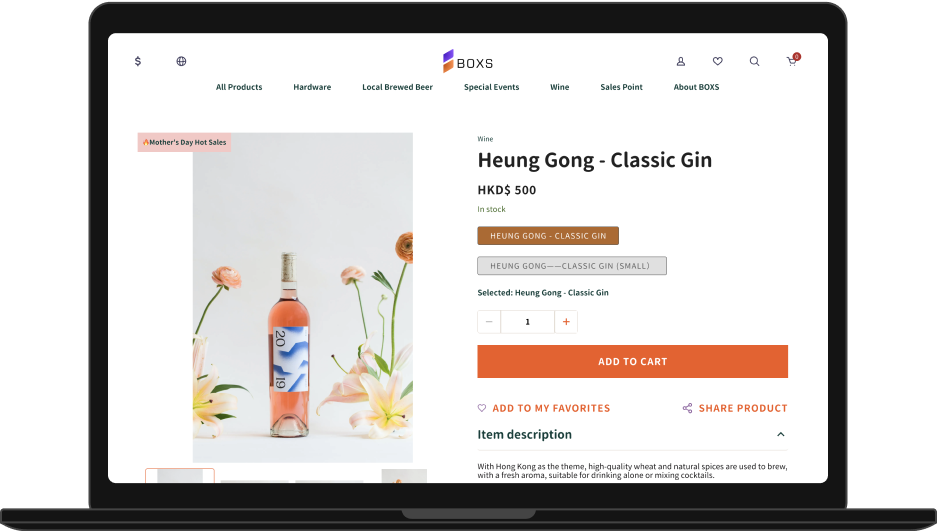
Task: Open the language globe icon
Action: pos(181,61)
